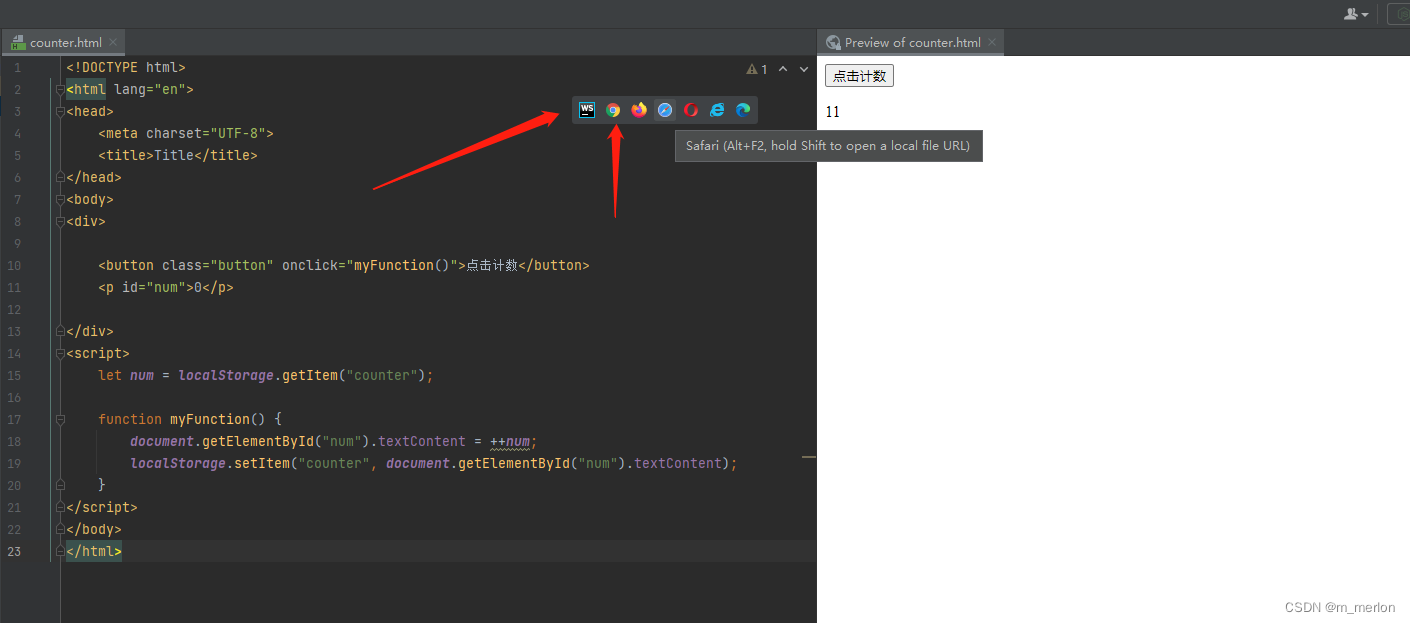Viewport: 1410px width, 623px height.
Task: Click the function myFunction() declaration
Action: (190, 419)
